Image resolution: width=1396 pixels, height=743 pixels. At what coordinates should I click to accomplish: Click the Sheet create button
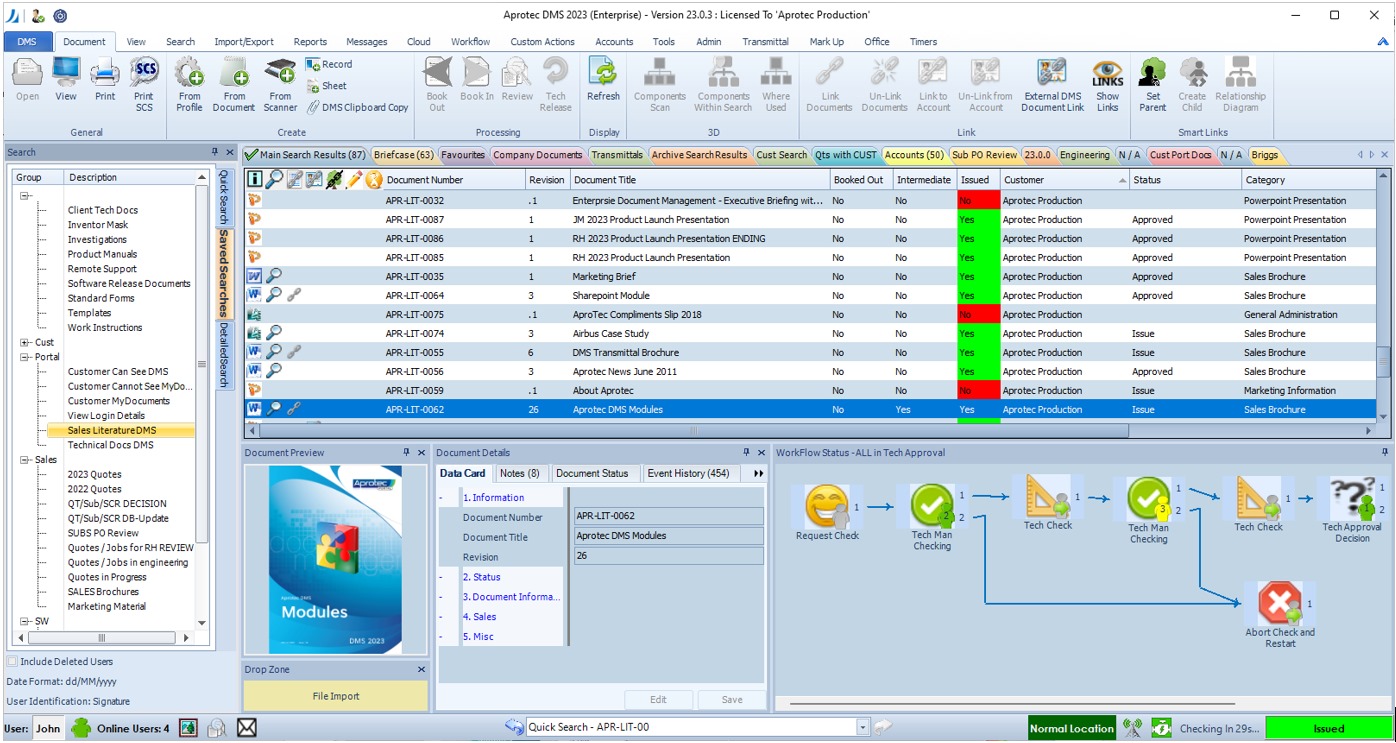tap(327, 86)
